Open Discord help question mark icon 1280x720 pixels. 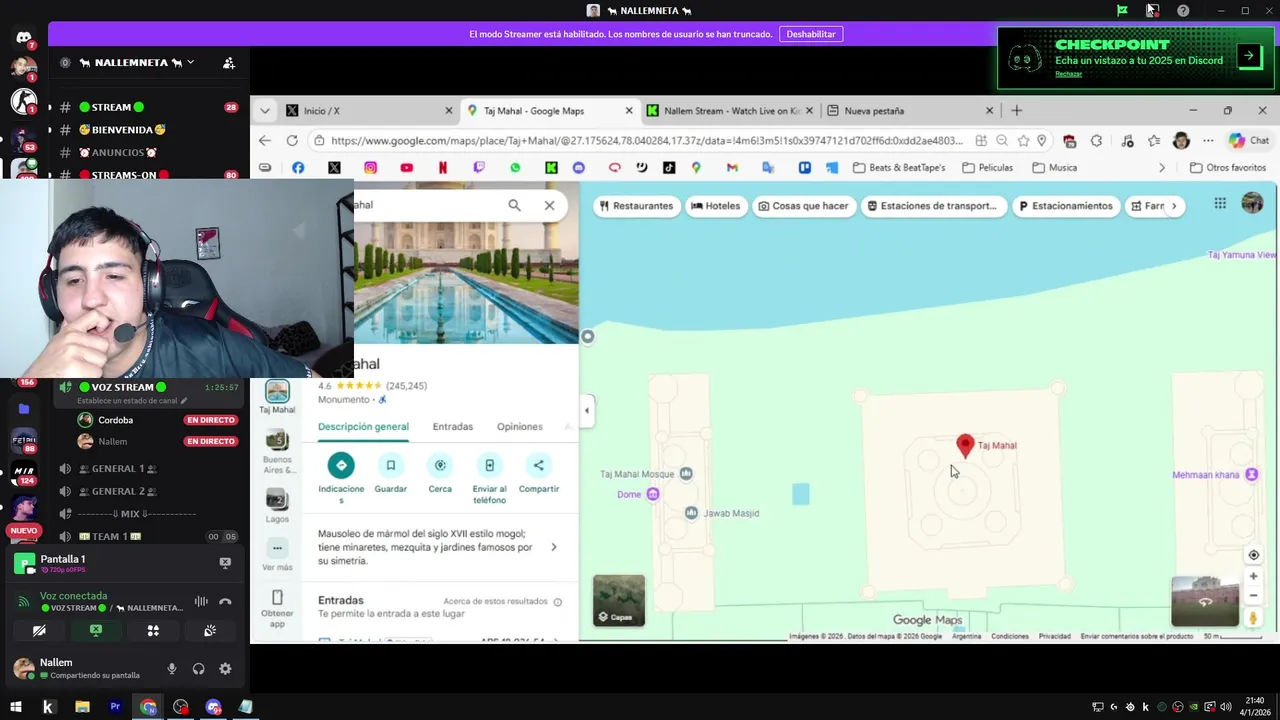pos(1183,10)
